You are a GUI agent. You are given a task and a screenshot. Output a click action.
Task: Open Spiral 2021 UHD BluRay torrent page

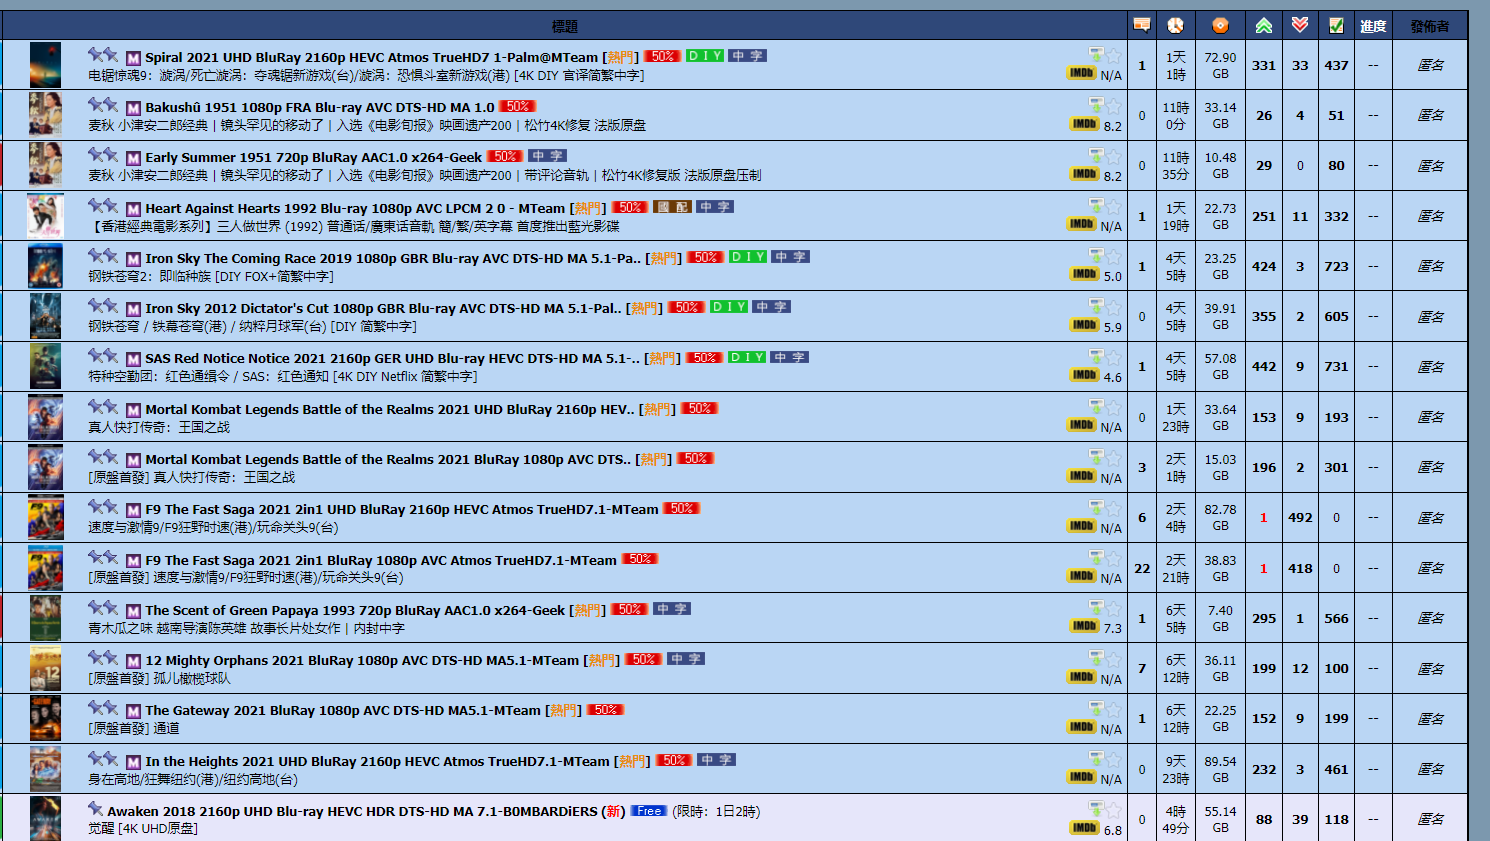point(371,58)
